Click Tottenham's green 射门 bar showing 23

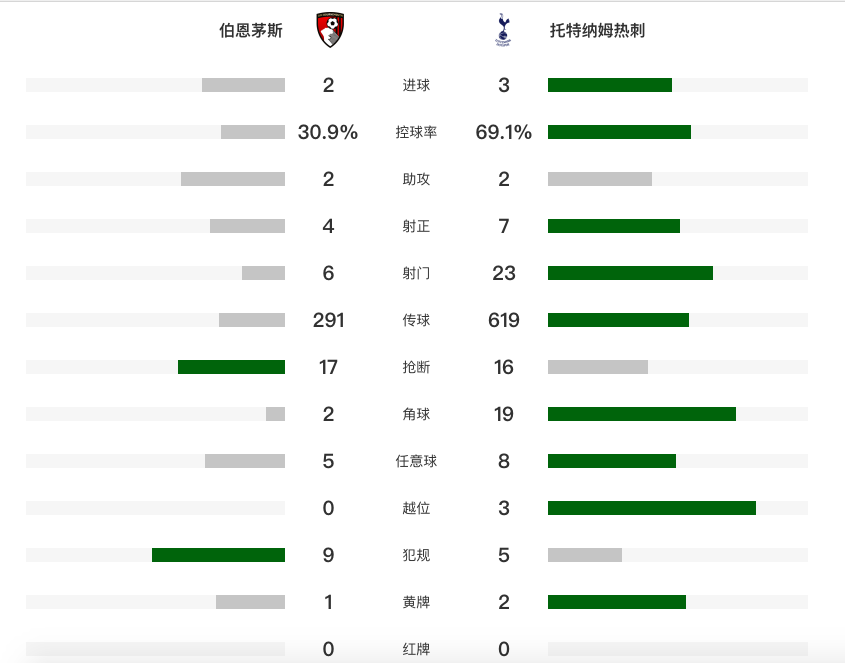[631, 273]
